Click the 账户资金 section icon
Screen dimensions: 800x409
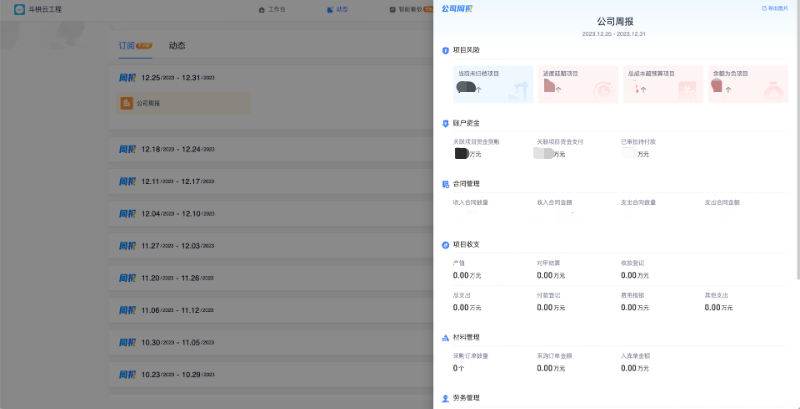[445, 123]
